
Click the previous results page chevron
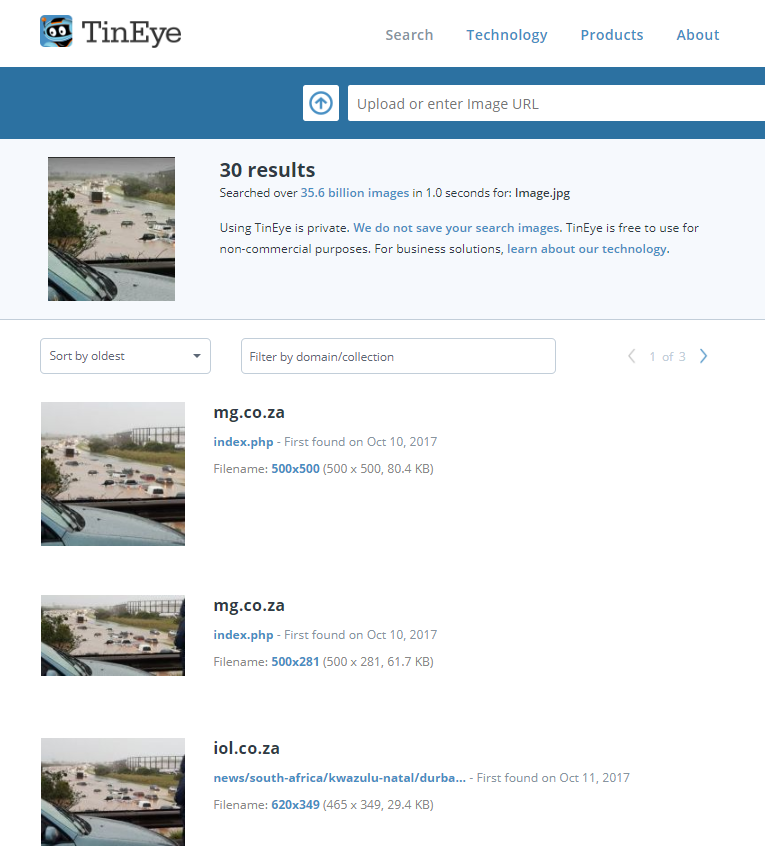pos(632,356)
